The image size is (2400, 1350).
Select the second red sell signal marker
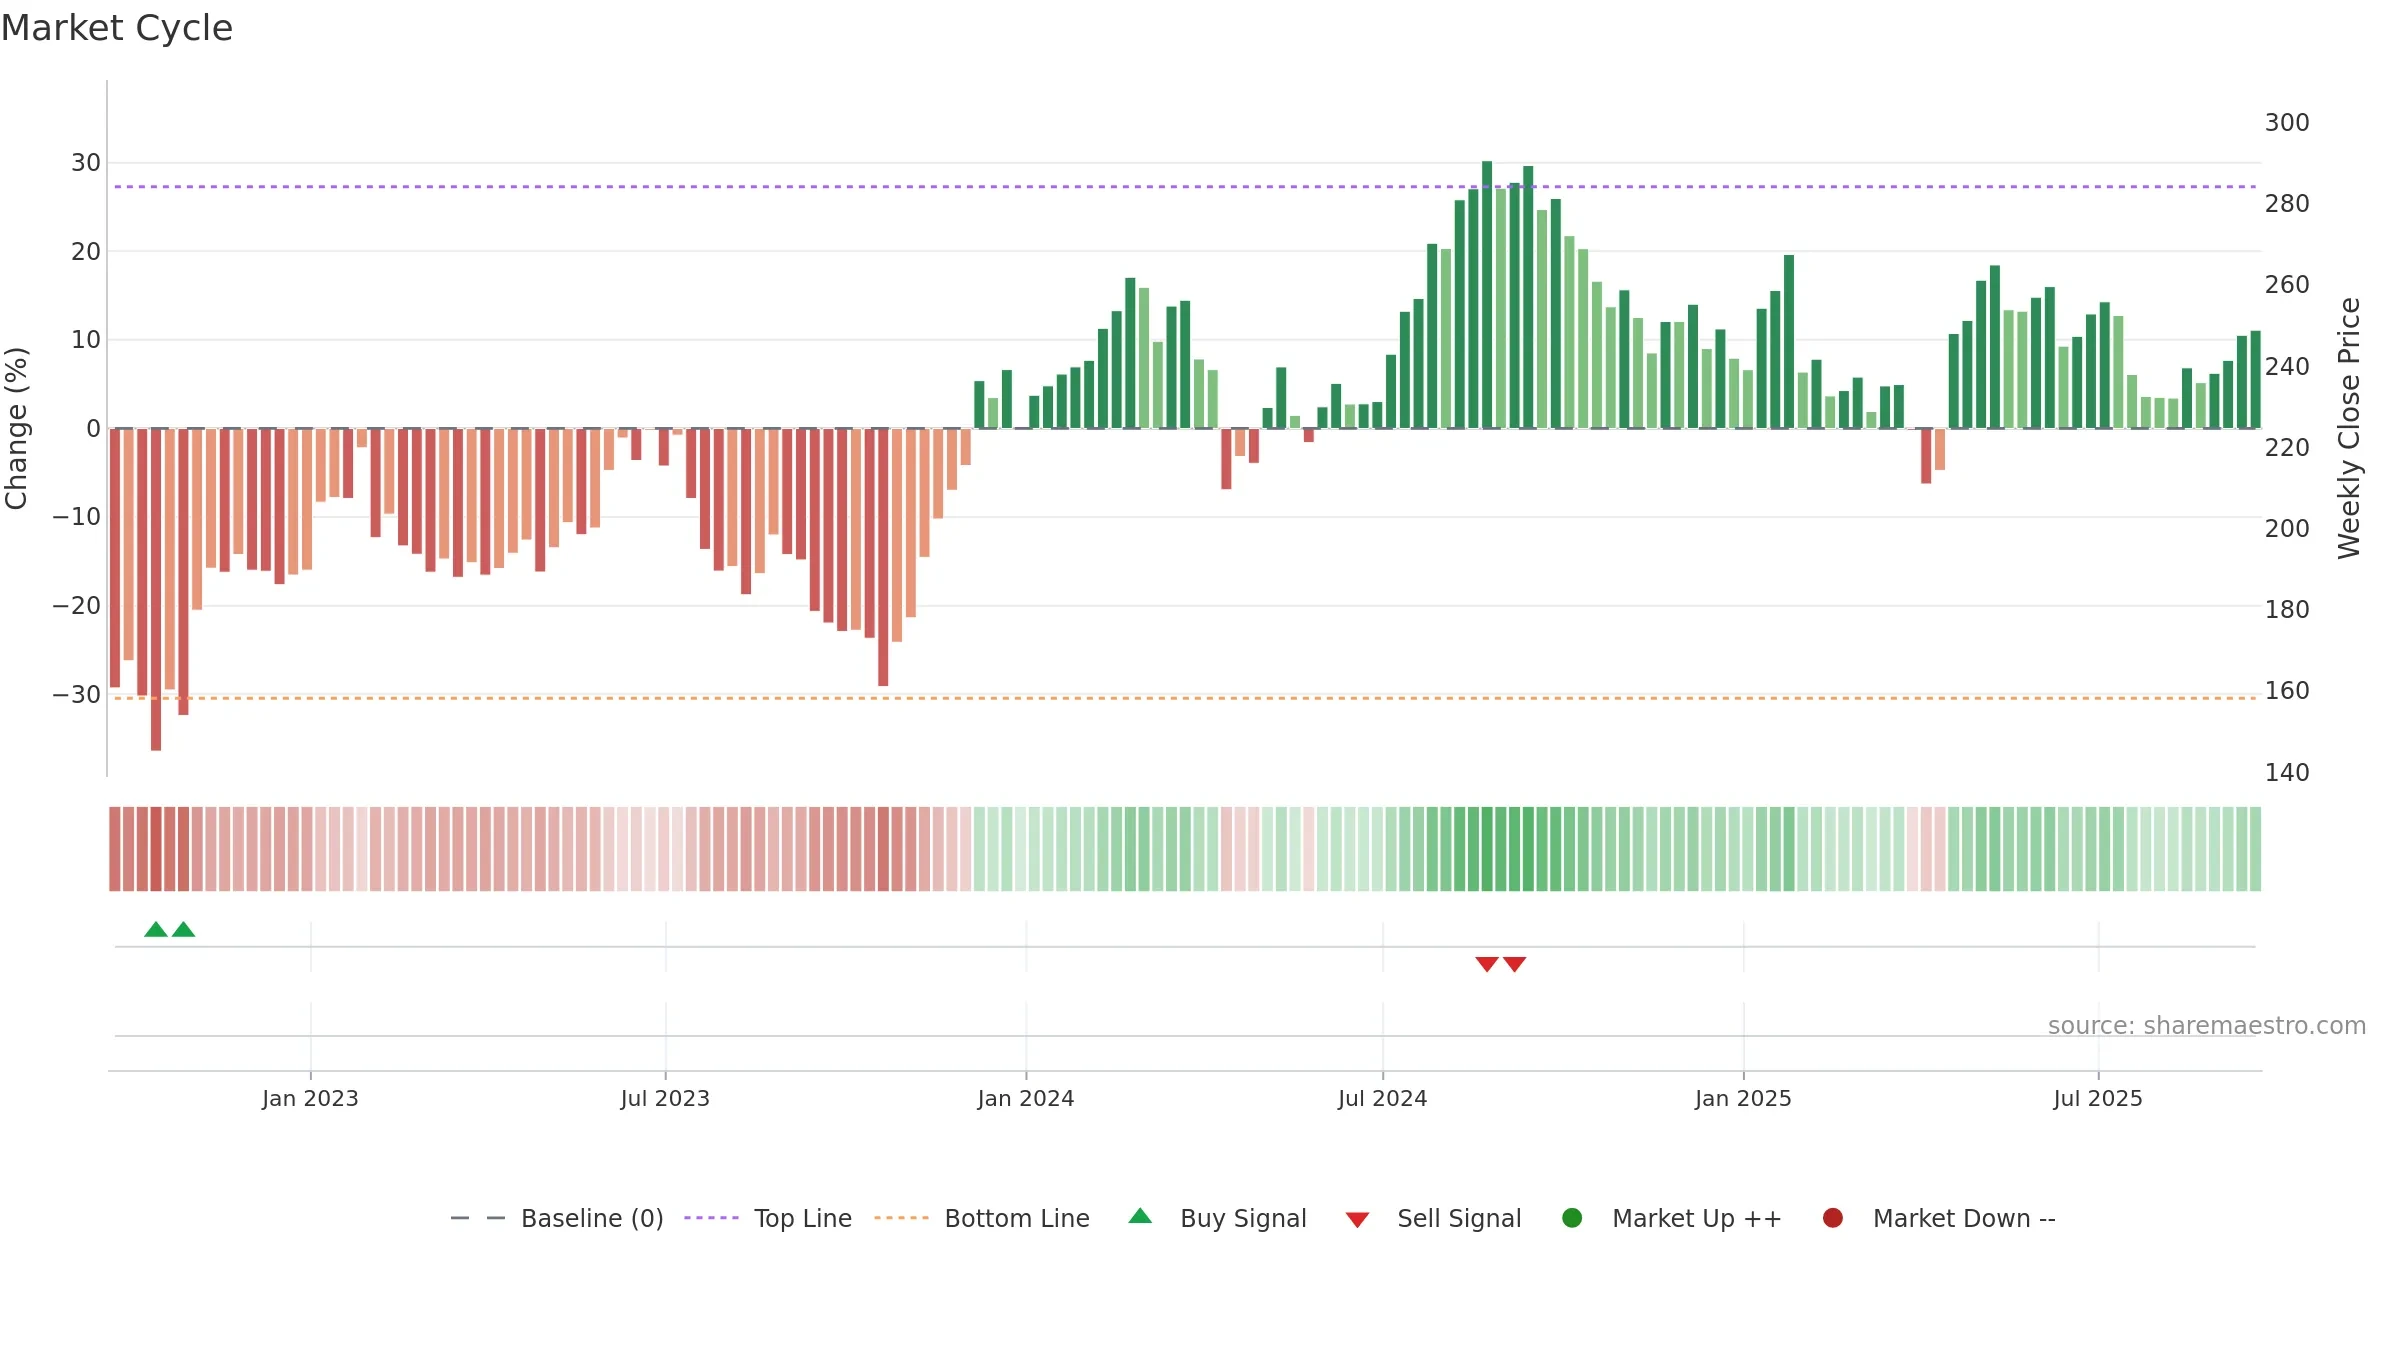(1515, 964)
